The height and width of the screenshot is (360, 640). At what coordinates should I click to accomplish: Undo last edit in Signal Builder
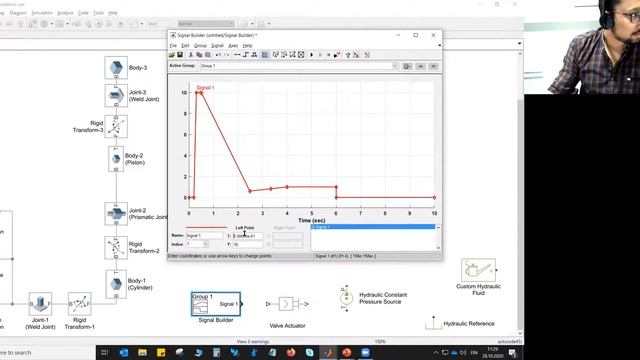pos(218,55)
